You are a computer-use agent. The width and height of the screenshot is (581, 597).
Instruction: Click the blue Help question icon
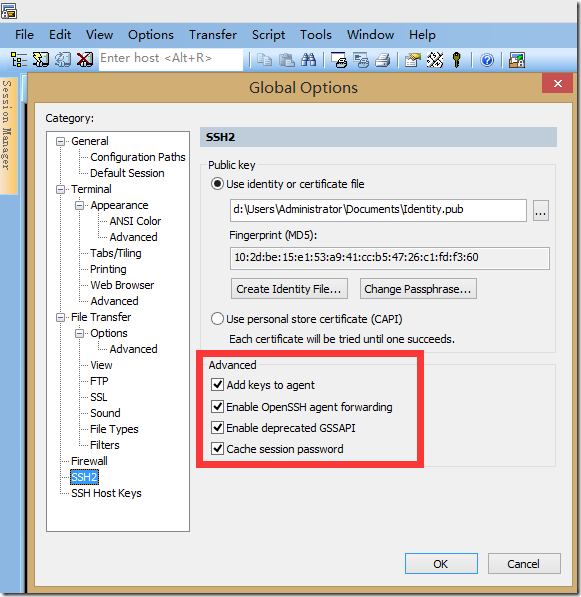pyautogui.click(x=487, y=60)
